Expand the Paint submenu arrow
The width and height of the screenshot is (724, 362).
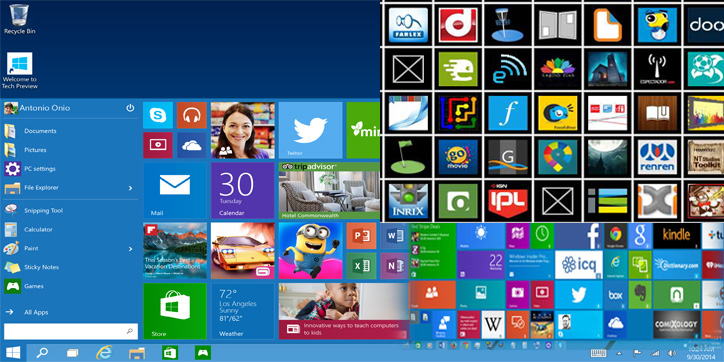[x=130, y=248]
